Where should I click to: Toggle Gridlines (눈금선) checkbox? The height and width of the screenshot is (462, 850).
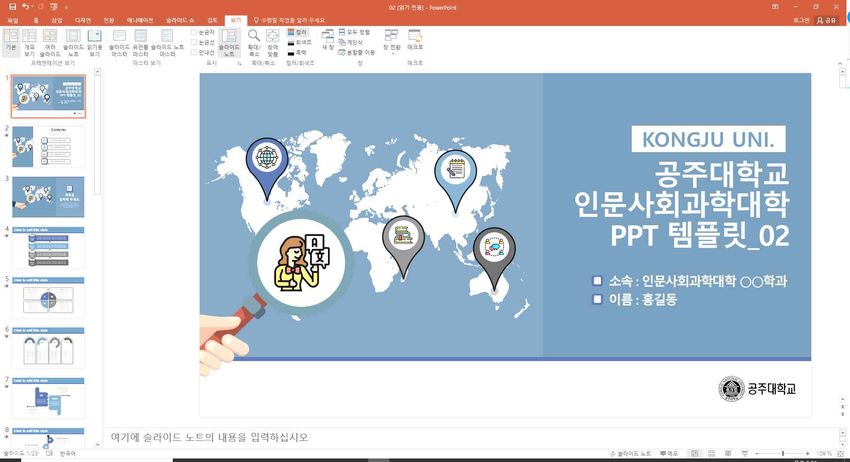coord(203,42)
